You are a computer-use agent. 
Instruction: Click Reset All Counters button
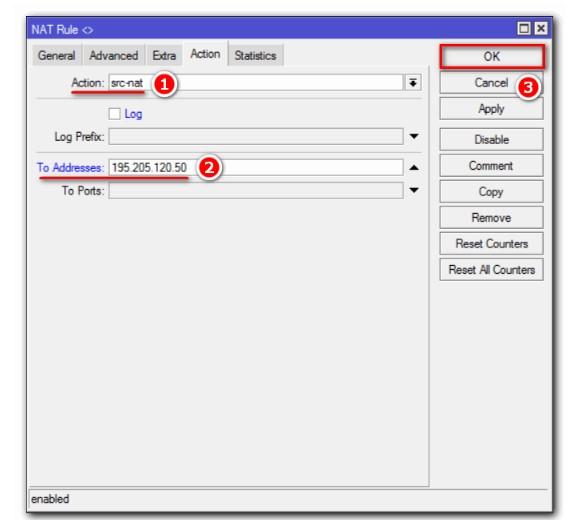[x=492, y=270]
